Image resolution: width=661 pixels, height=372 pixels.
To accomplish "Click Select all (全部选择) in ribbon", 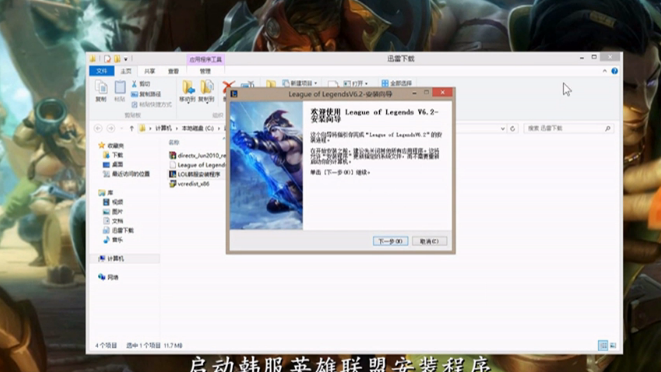I will (x=397, y=83).
